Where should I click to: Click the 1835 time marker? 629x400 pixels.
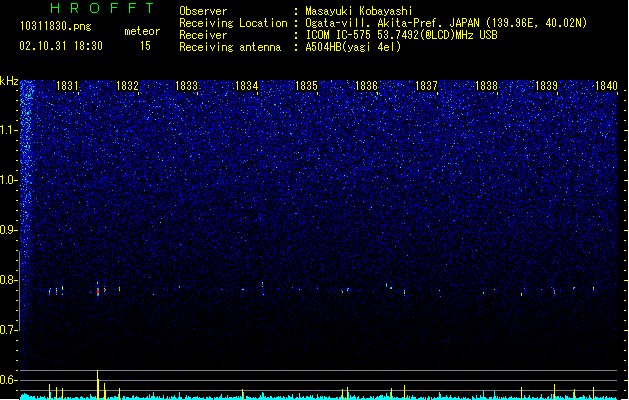[x=306, y=86]
